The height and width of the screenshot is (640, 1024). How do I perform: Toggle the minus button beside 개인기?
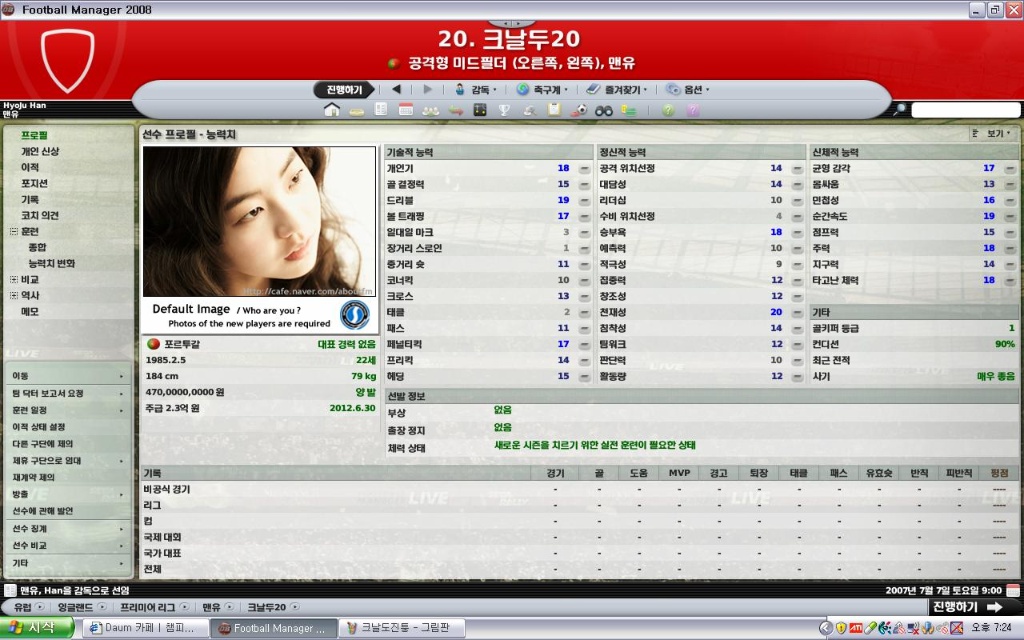coord(584,168)
